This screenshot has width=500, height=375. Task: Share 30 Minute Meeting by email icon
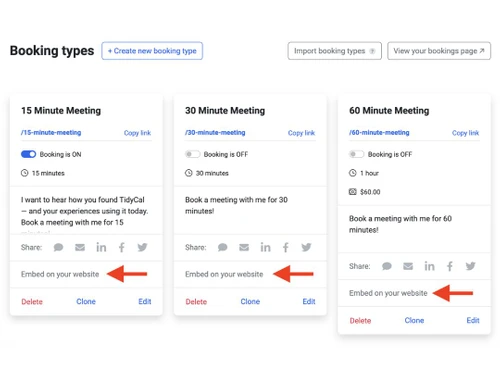tap(244, 247)
